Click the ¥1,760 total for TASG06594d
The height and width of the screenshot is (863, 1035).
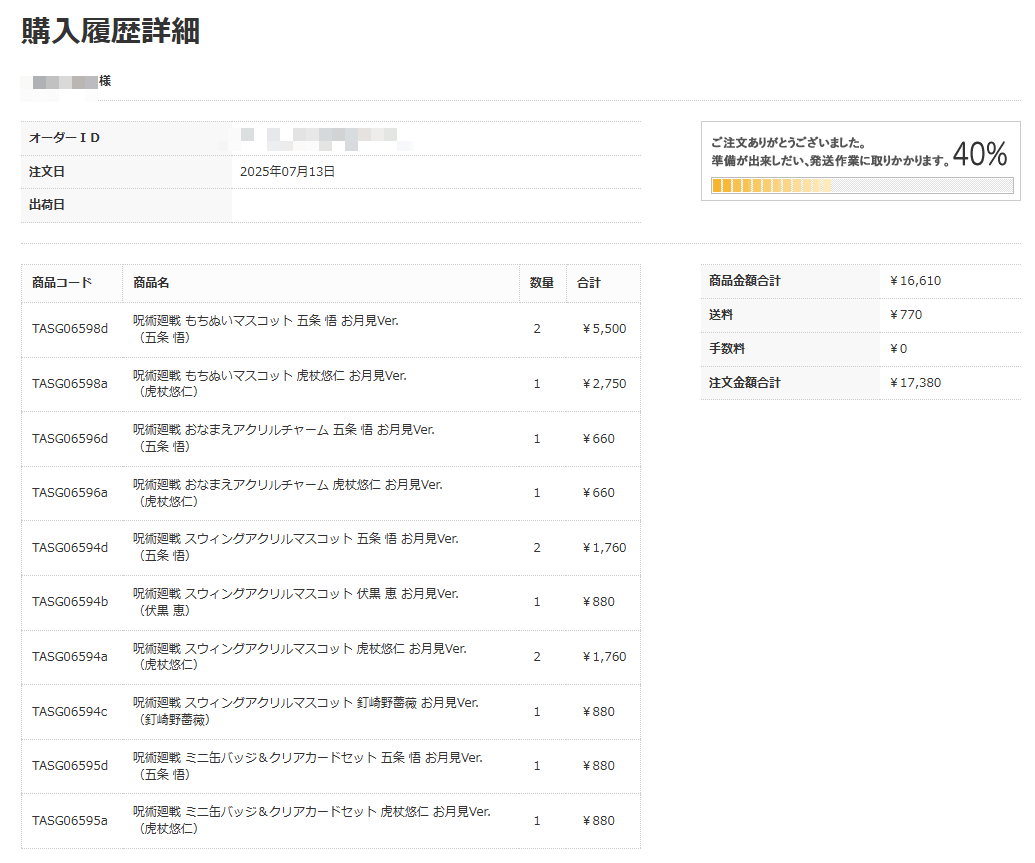604,547
